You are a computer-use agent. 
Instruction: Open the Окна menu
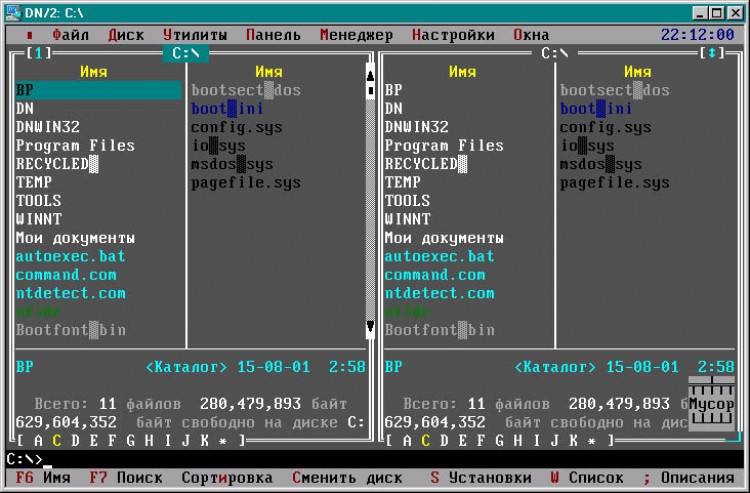pos(531,35)
